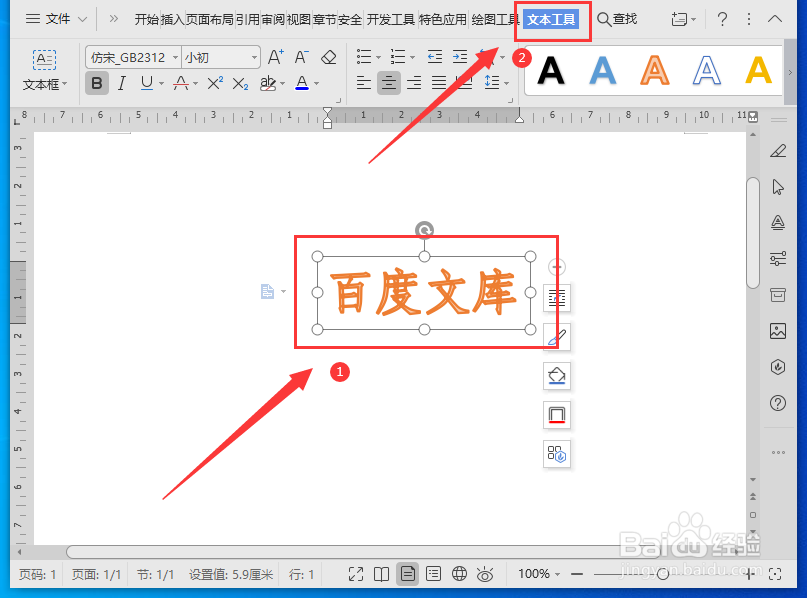Decrease the paragraph indent

coord(435,57)
